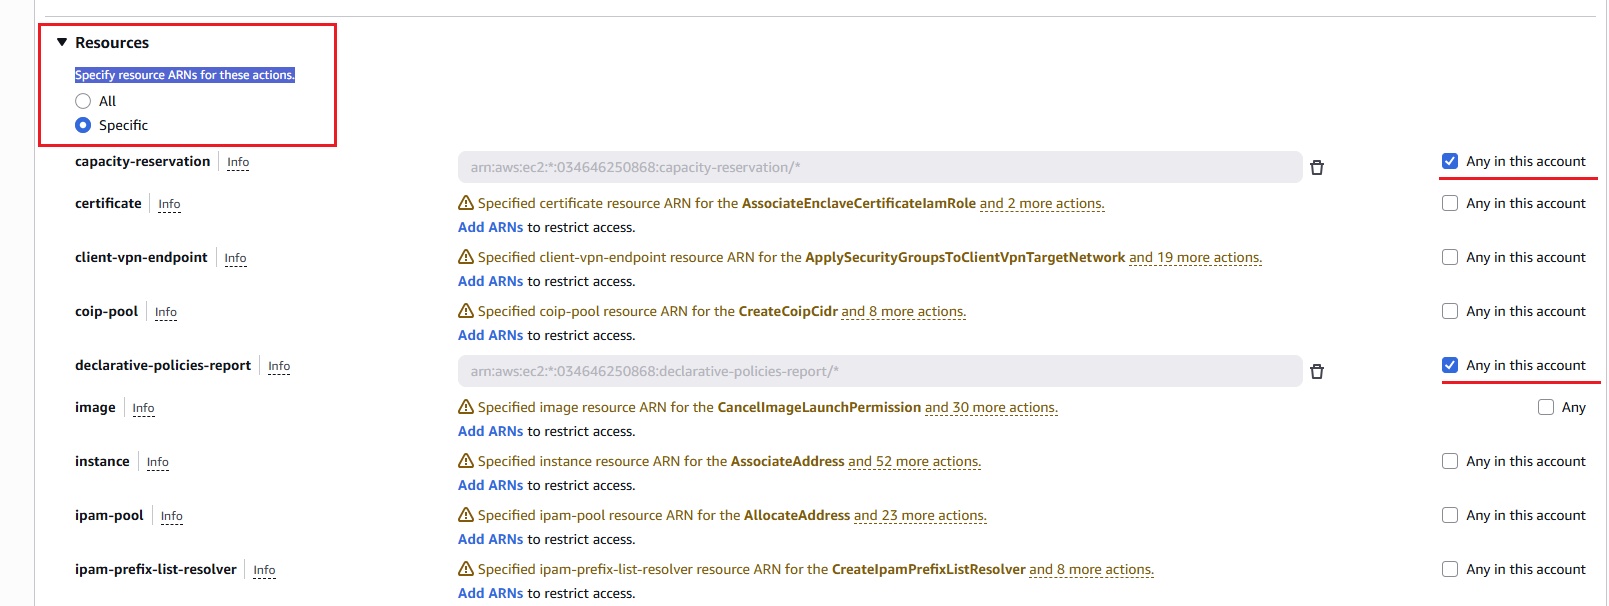Open Info link beside ipam-prefix-list-resolver
The height and width of the screenshot is (606, 1609).
[x=264, y=570]
